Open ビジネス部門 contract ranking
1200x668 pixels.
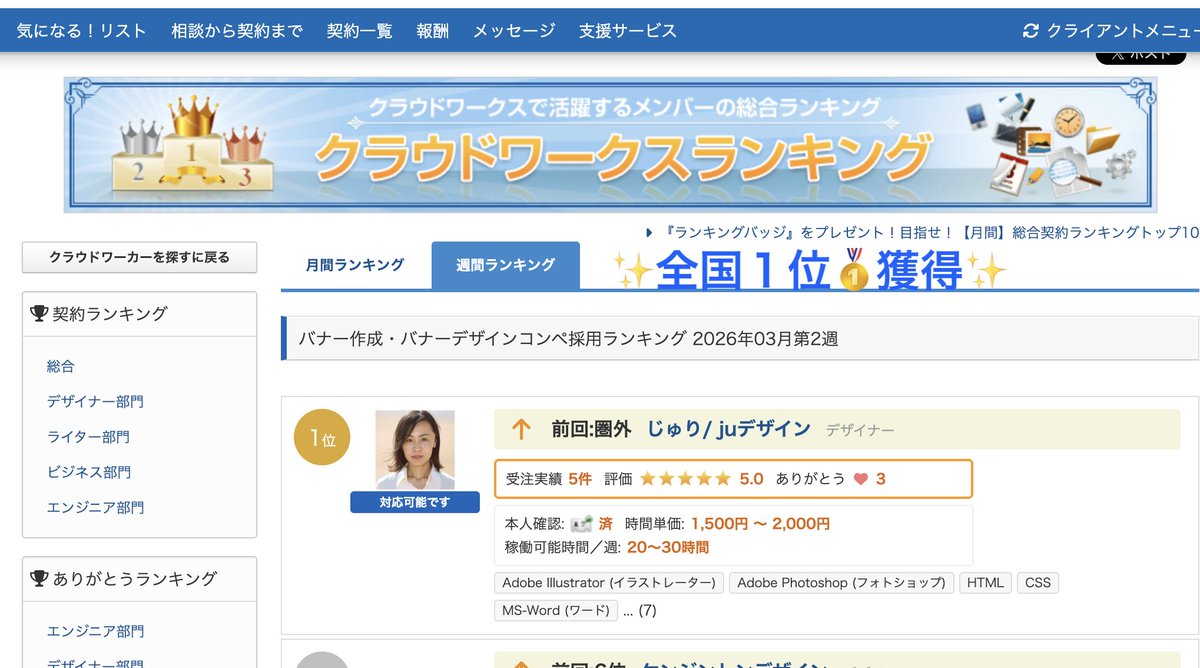[89, 472]
